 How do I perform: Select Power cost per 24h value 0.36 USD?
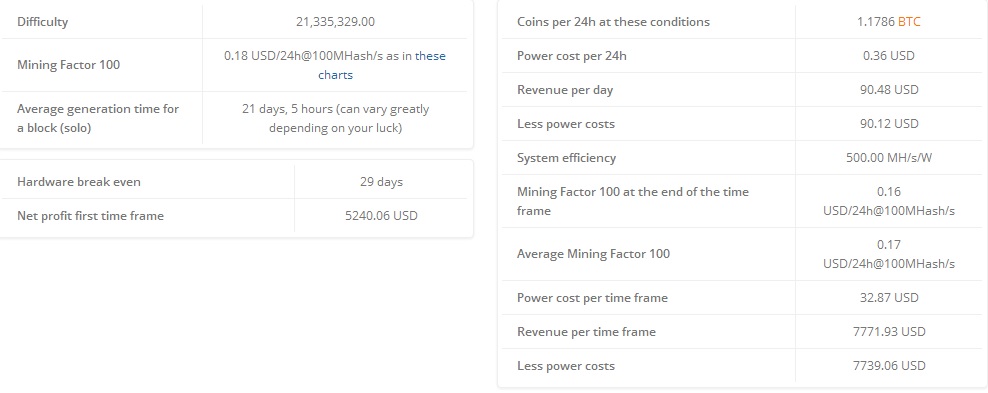[x=888, y=56]
